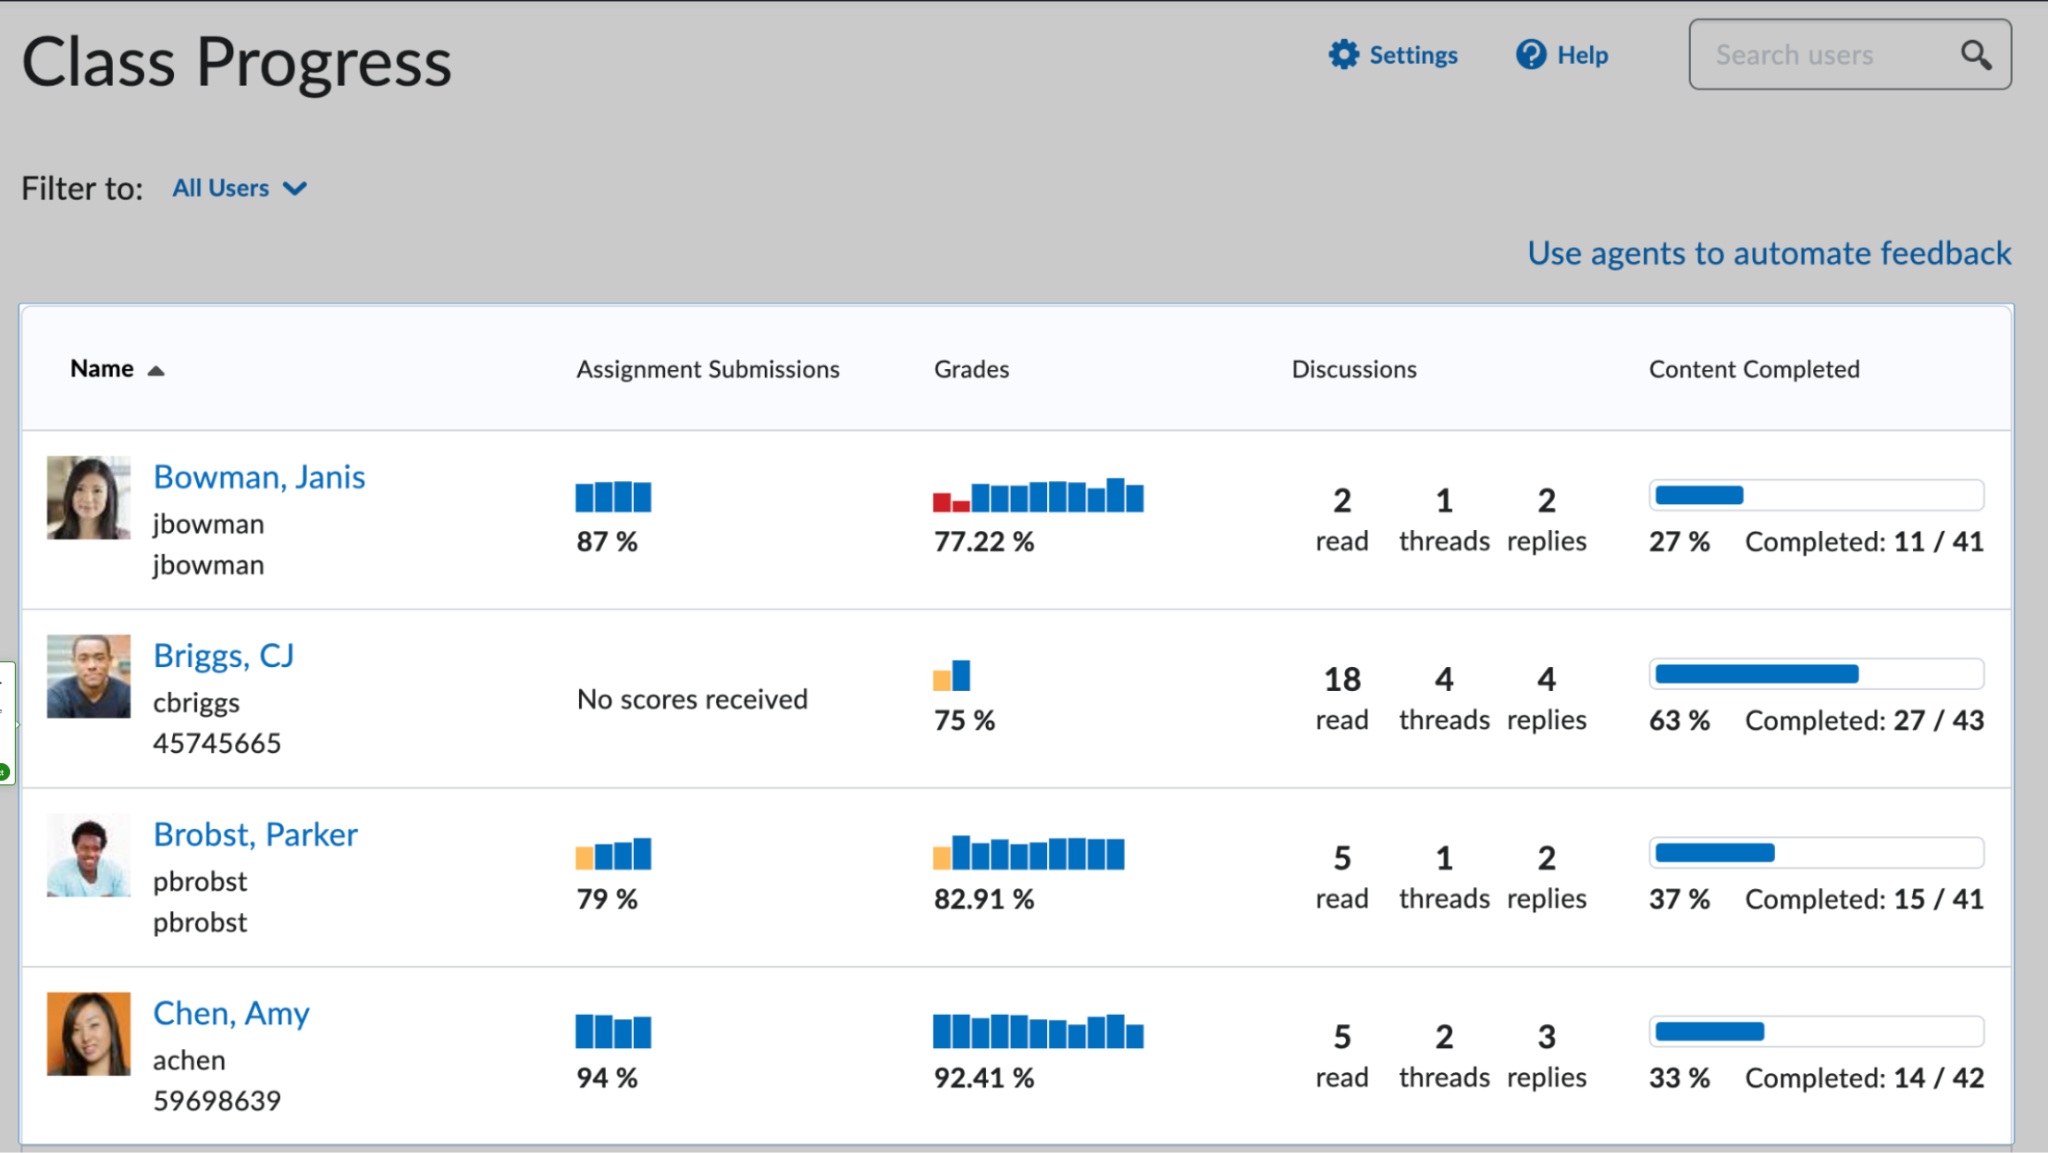This screenshot has width=2048, height=1153.
Task: Open the Help question mark icon
Action: pos(1531,55)
